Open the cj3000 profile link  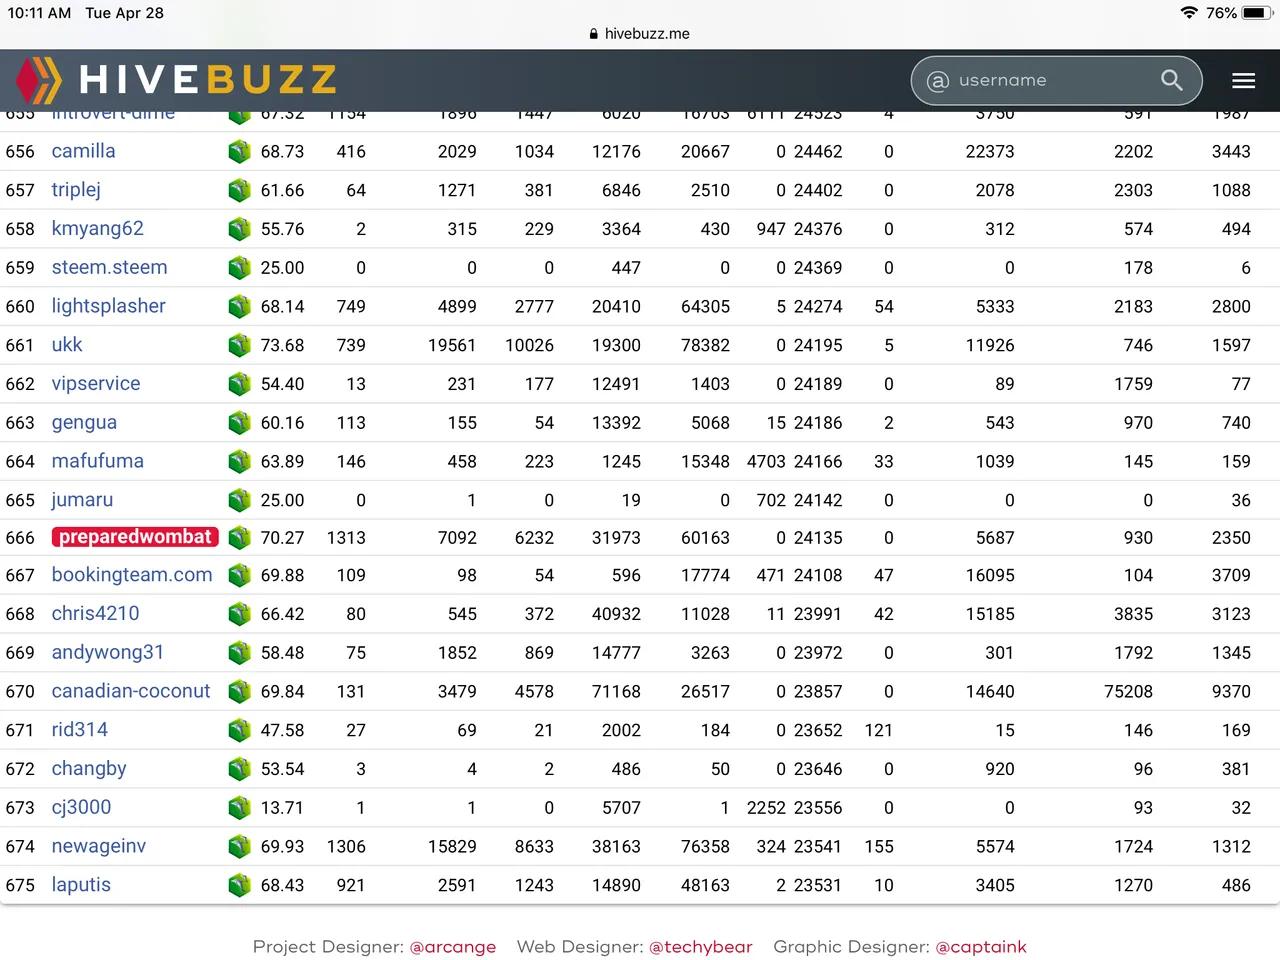tap(82, 808)
